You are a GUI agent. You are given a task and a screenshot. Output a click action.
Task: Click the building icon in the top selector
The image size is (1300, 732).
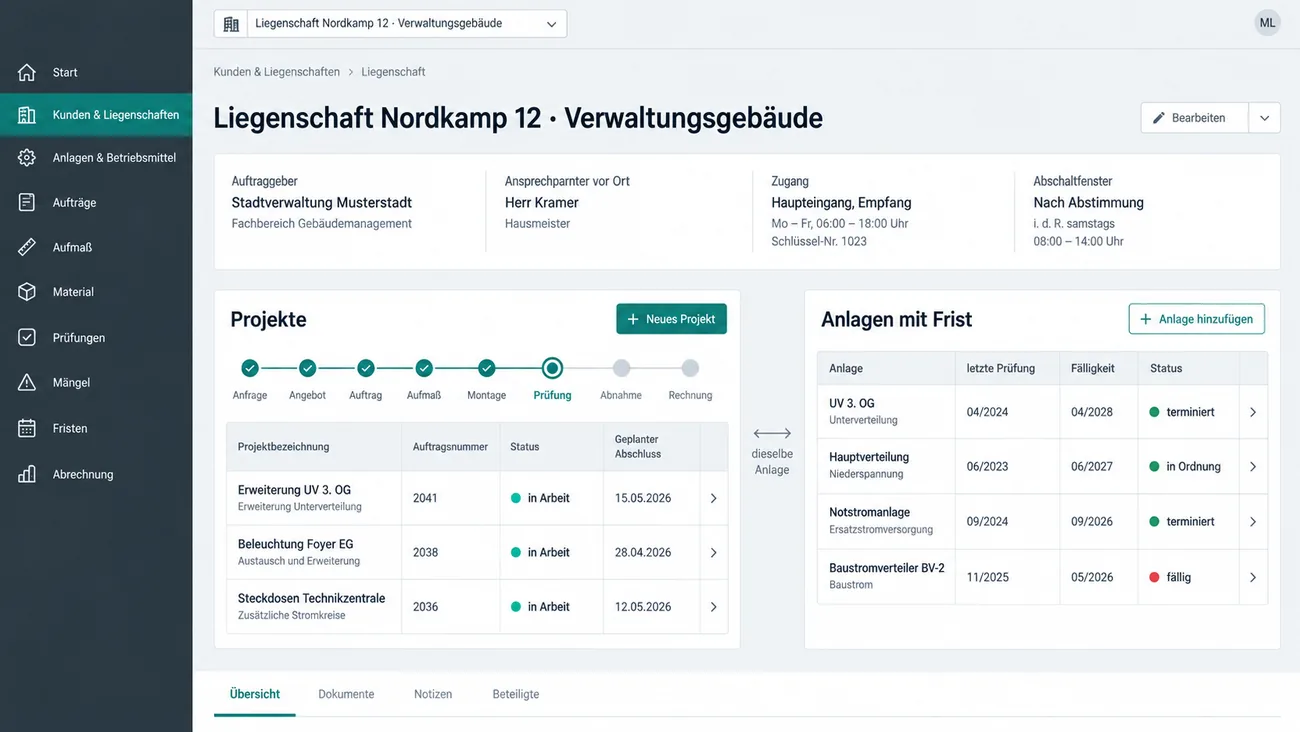pos(231,24)
